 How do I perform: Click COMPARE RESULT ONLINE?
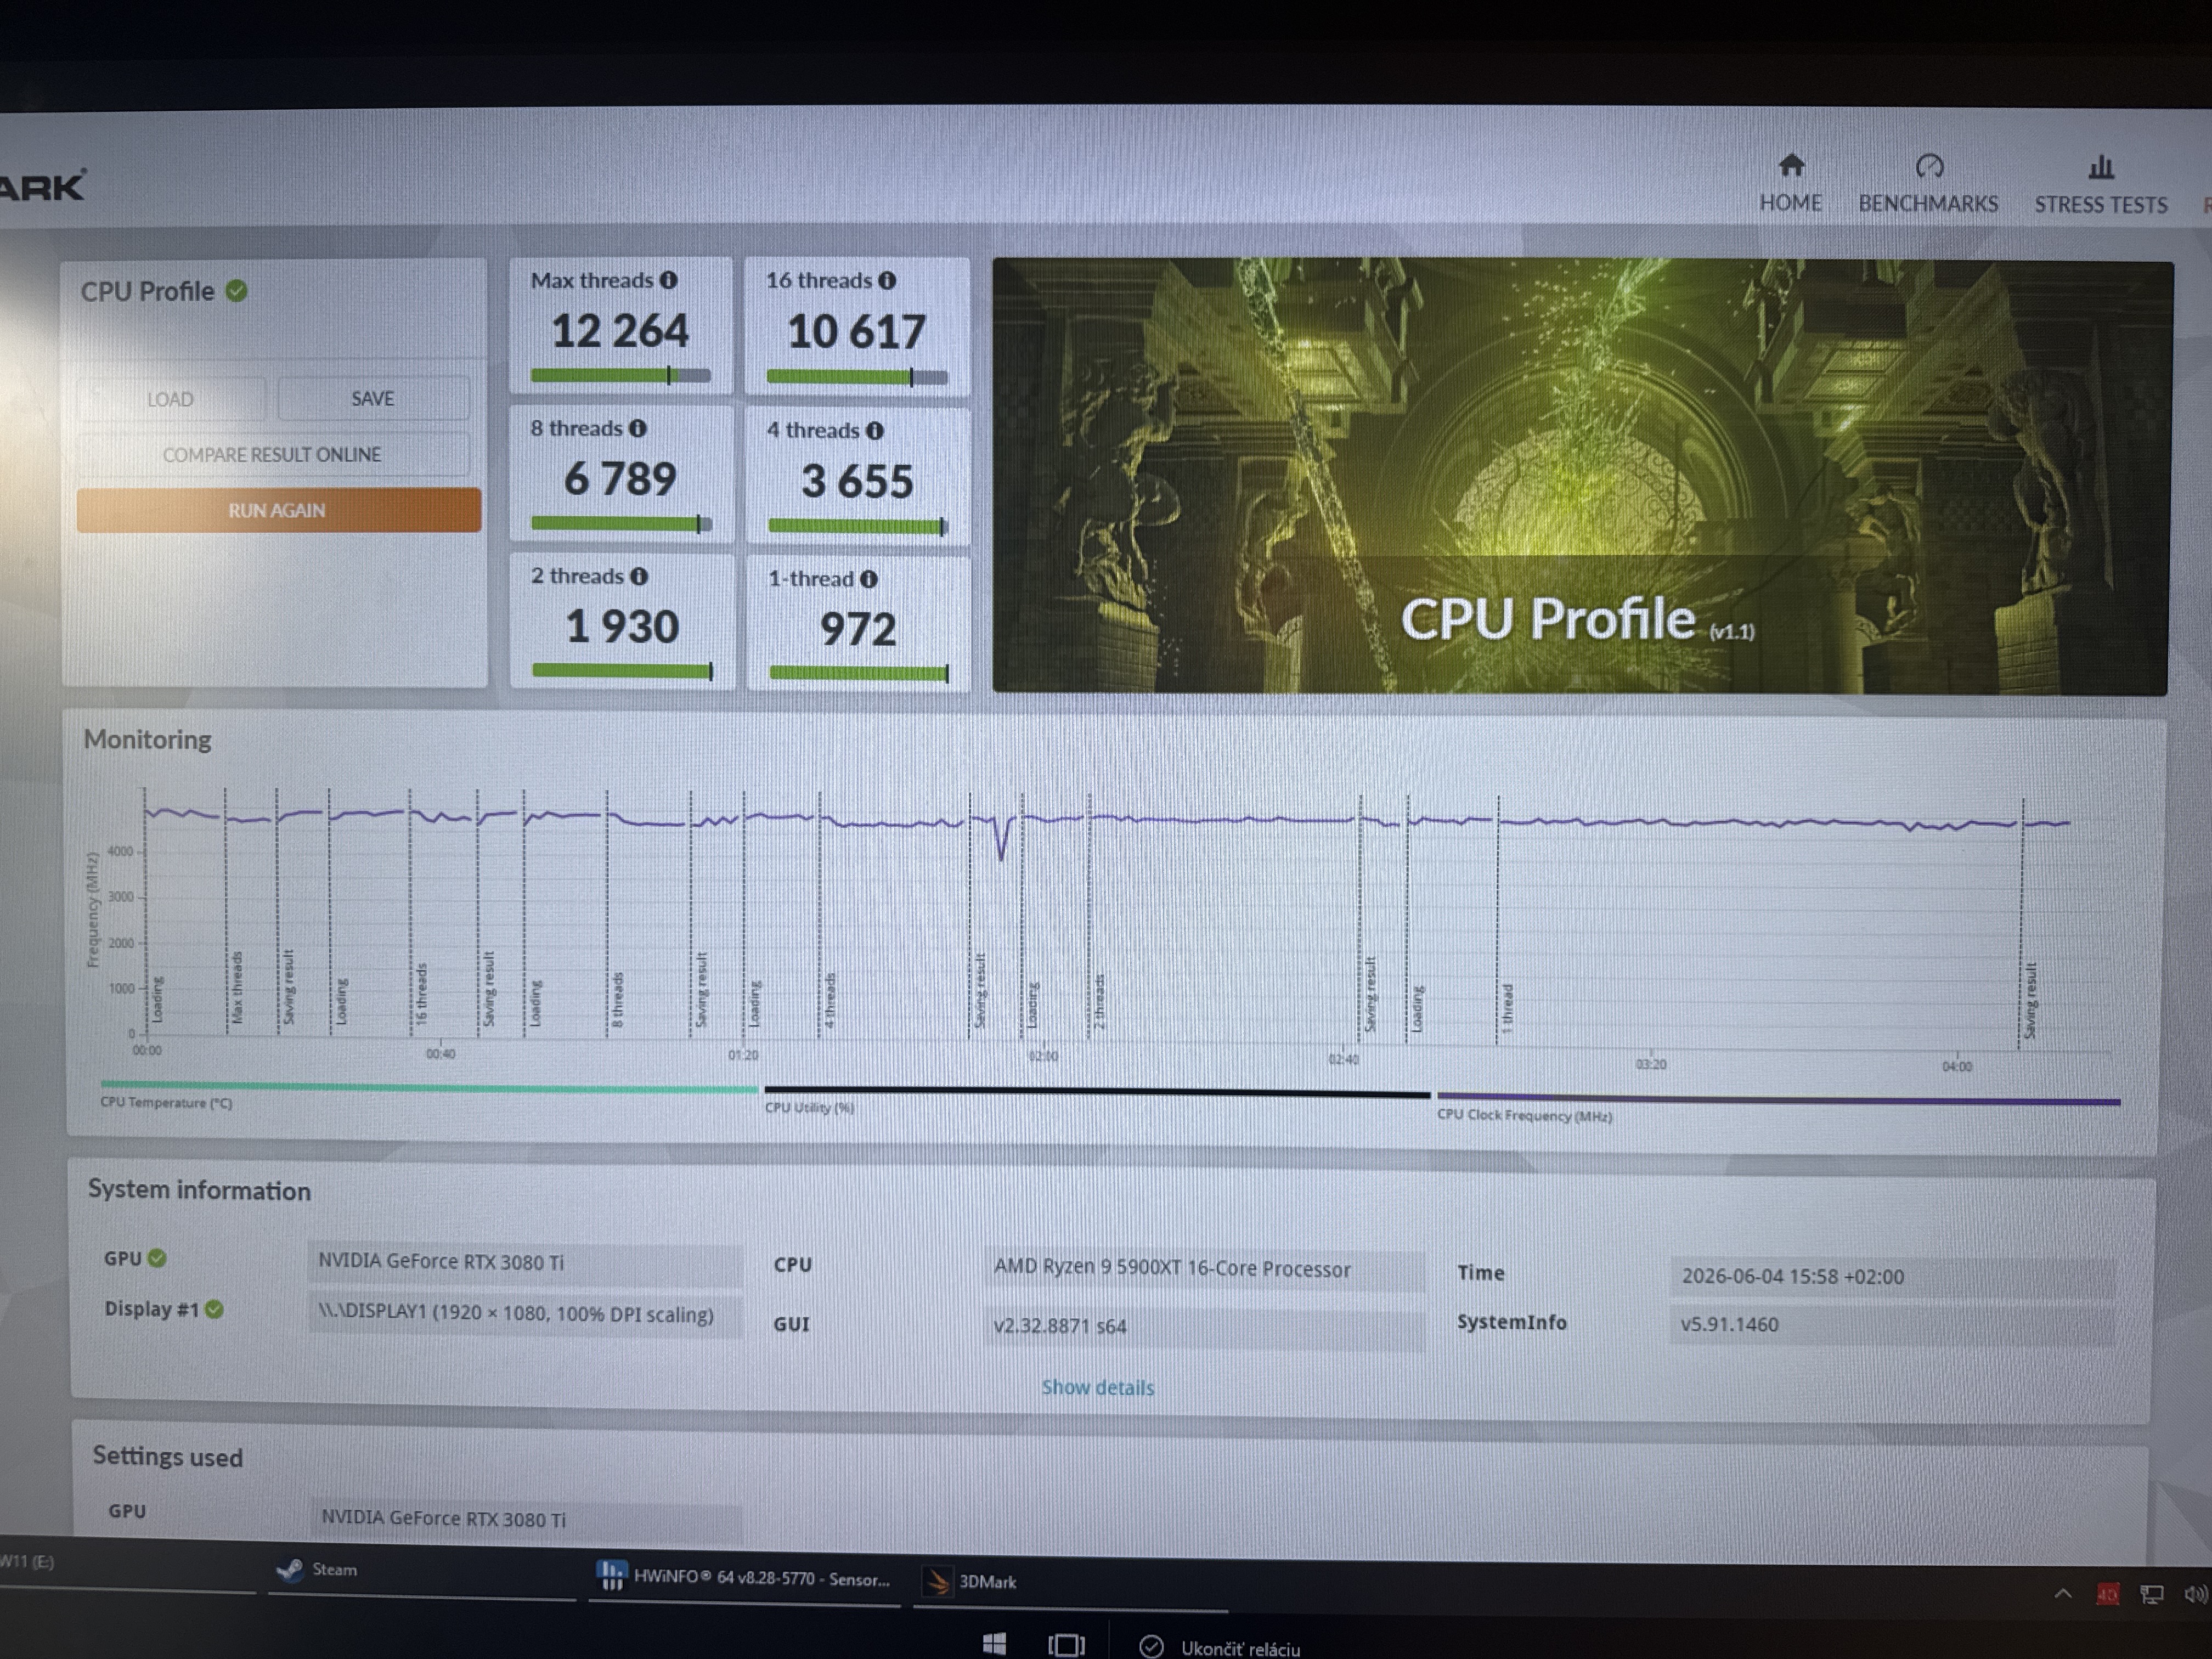coord(272,455)
